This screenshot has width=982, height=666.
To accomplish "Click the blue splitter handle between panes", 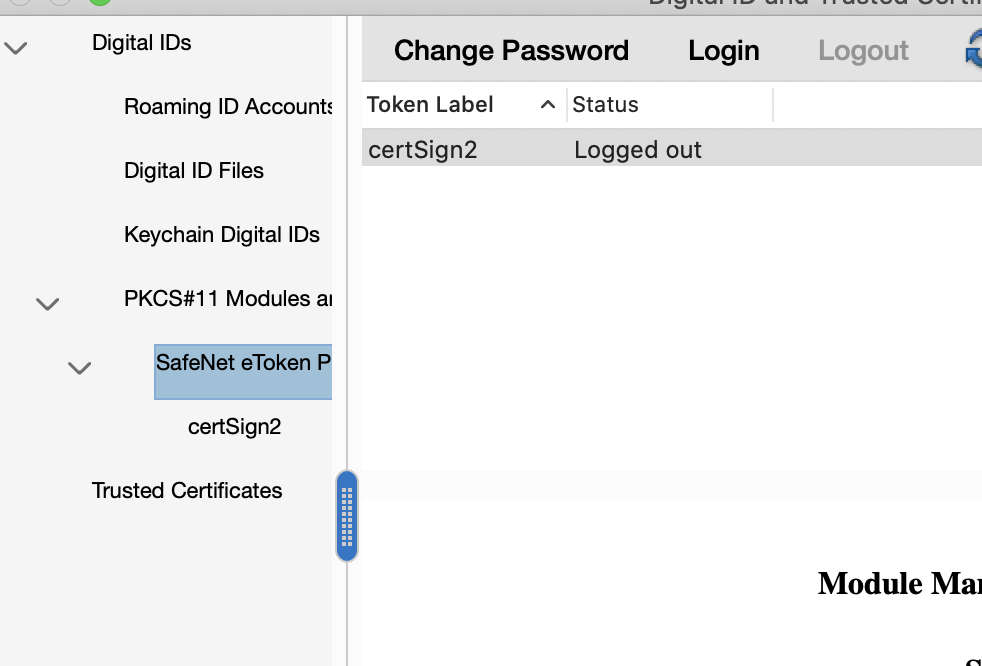I will point(347,516).
